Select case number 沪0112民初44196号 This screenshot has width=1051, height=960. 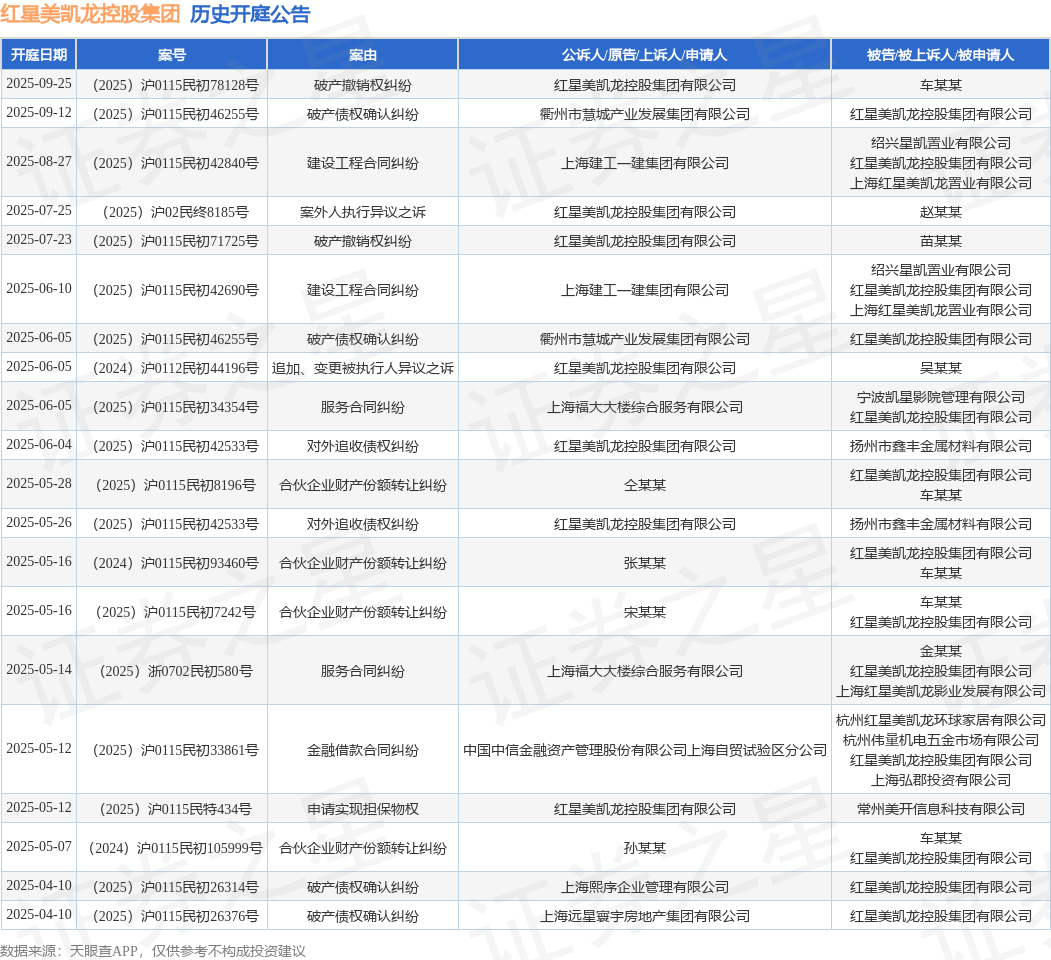pyautogui.click(x=176, y=368)
